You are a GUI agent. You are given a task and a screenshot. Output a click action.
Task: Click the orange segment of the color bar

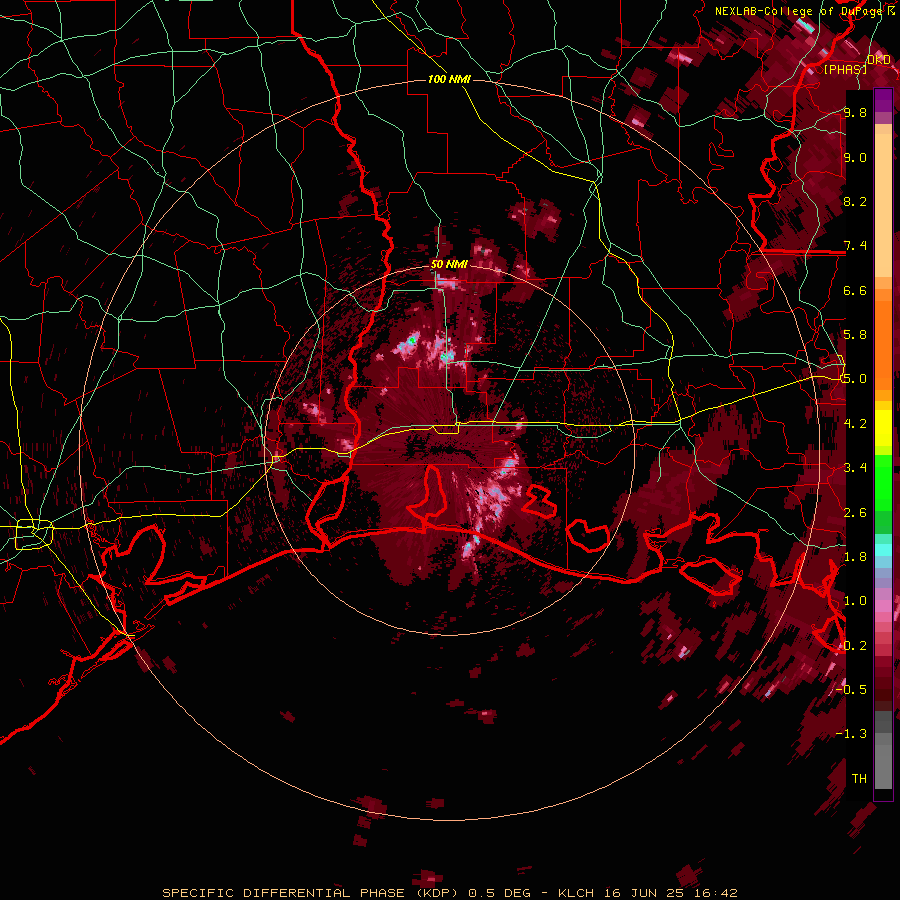tap(883, 339)
